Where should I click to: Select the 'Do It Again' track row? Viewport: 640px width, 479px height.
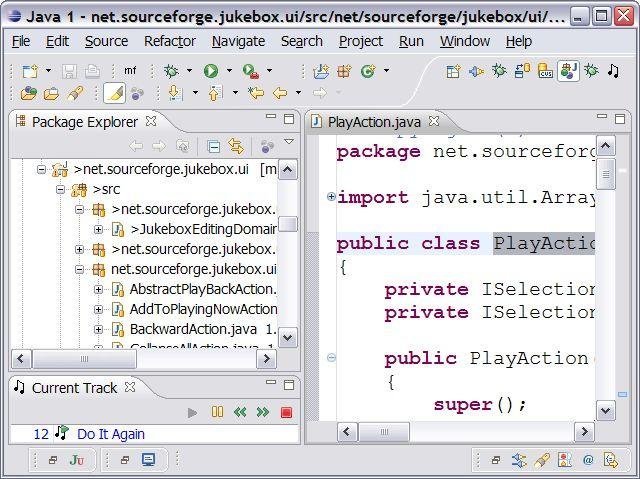click(x=154, y=434)
